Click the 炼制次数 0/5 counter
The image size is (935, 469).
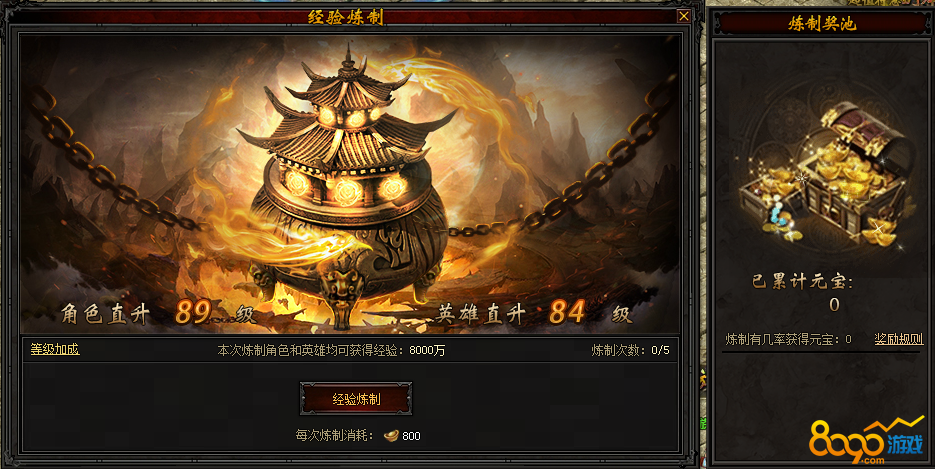(x=630, y=350)
